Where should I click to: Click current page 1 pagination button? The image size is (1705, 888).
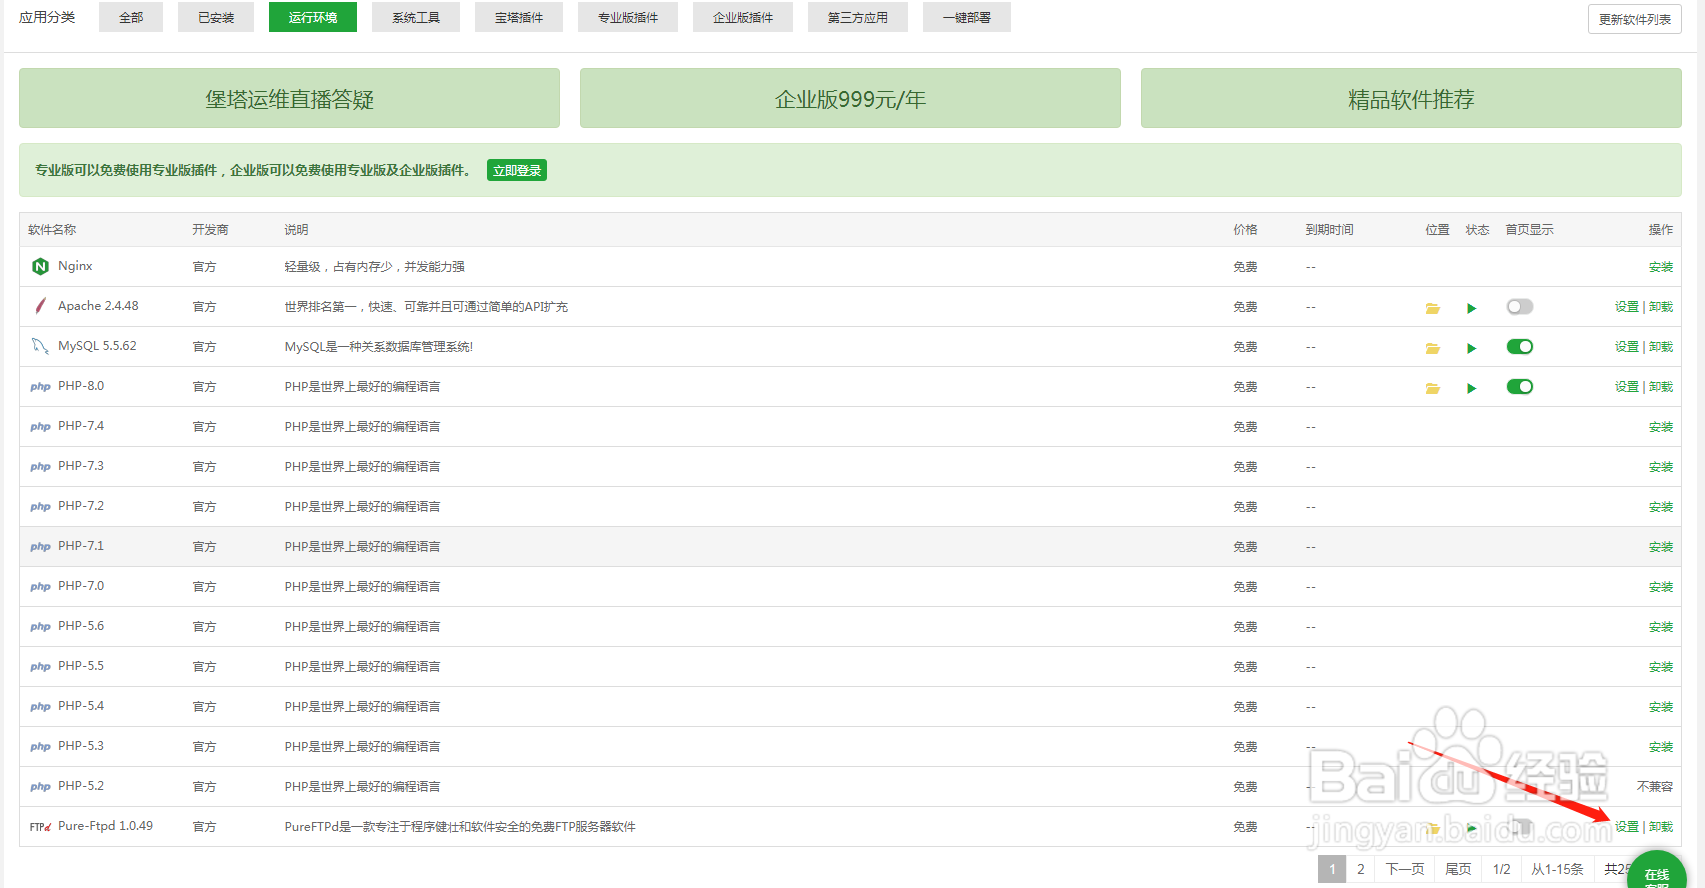(1332, 869)
